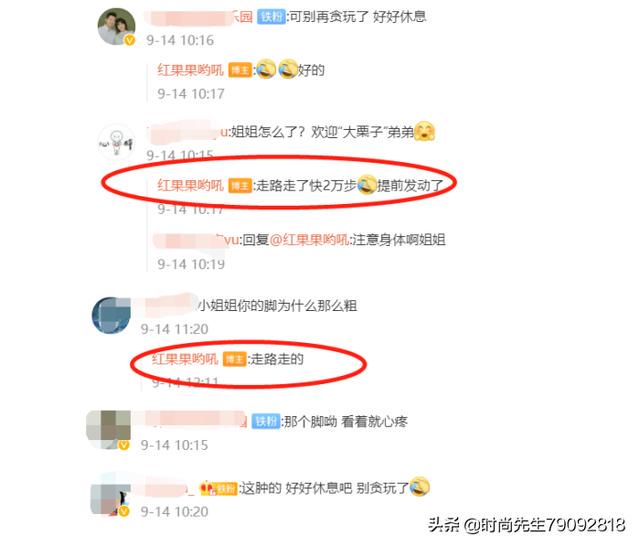This screenshot has width=640, height=547.
Task: Click the 博主 badge next to 好的 reply
Action: point(240,70)
